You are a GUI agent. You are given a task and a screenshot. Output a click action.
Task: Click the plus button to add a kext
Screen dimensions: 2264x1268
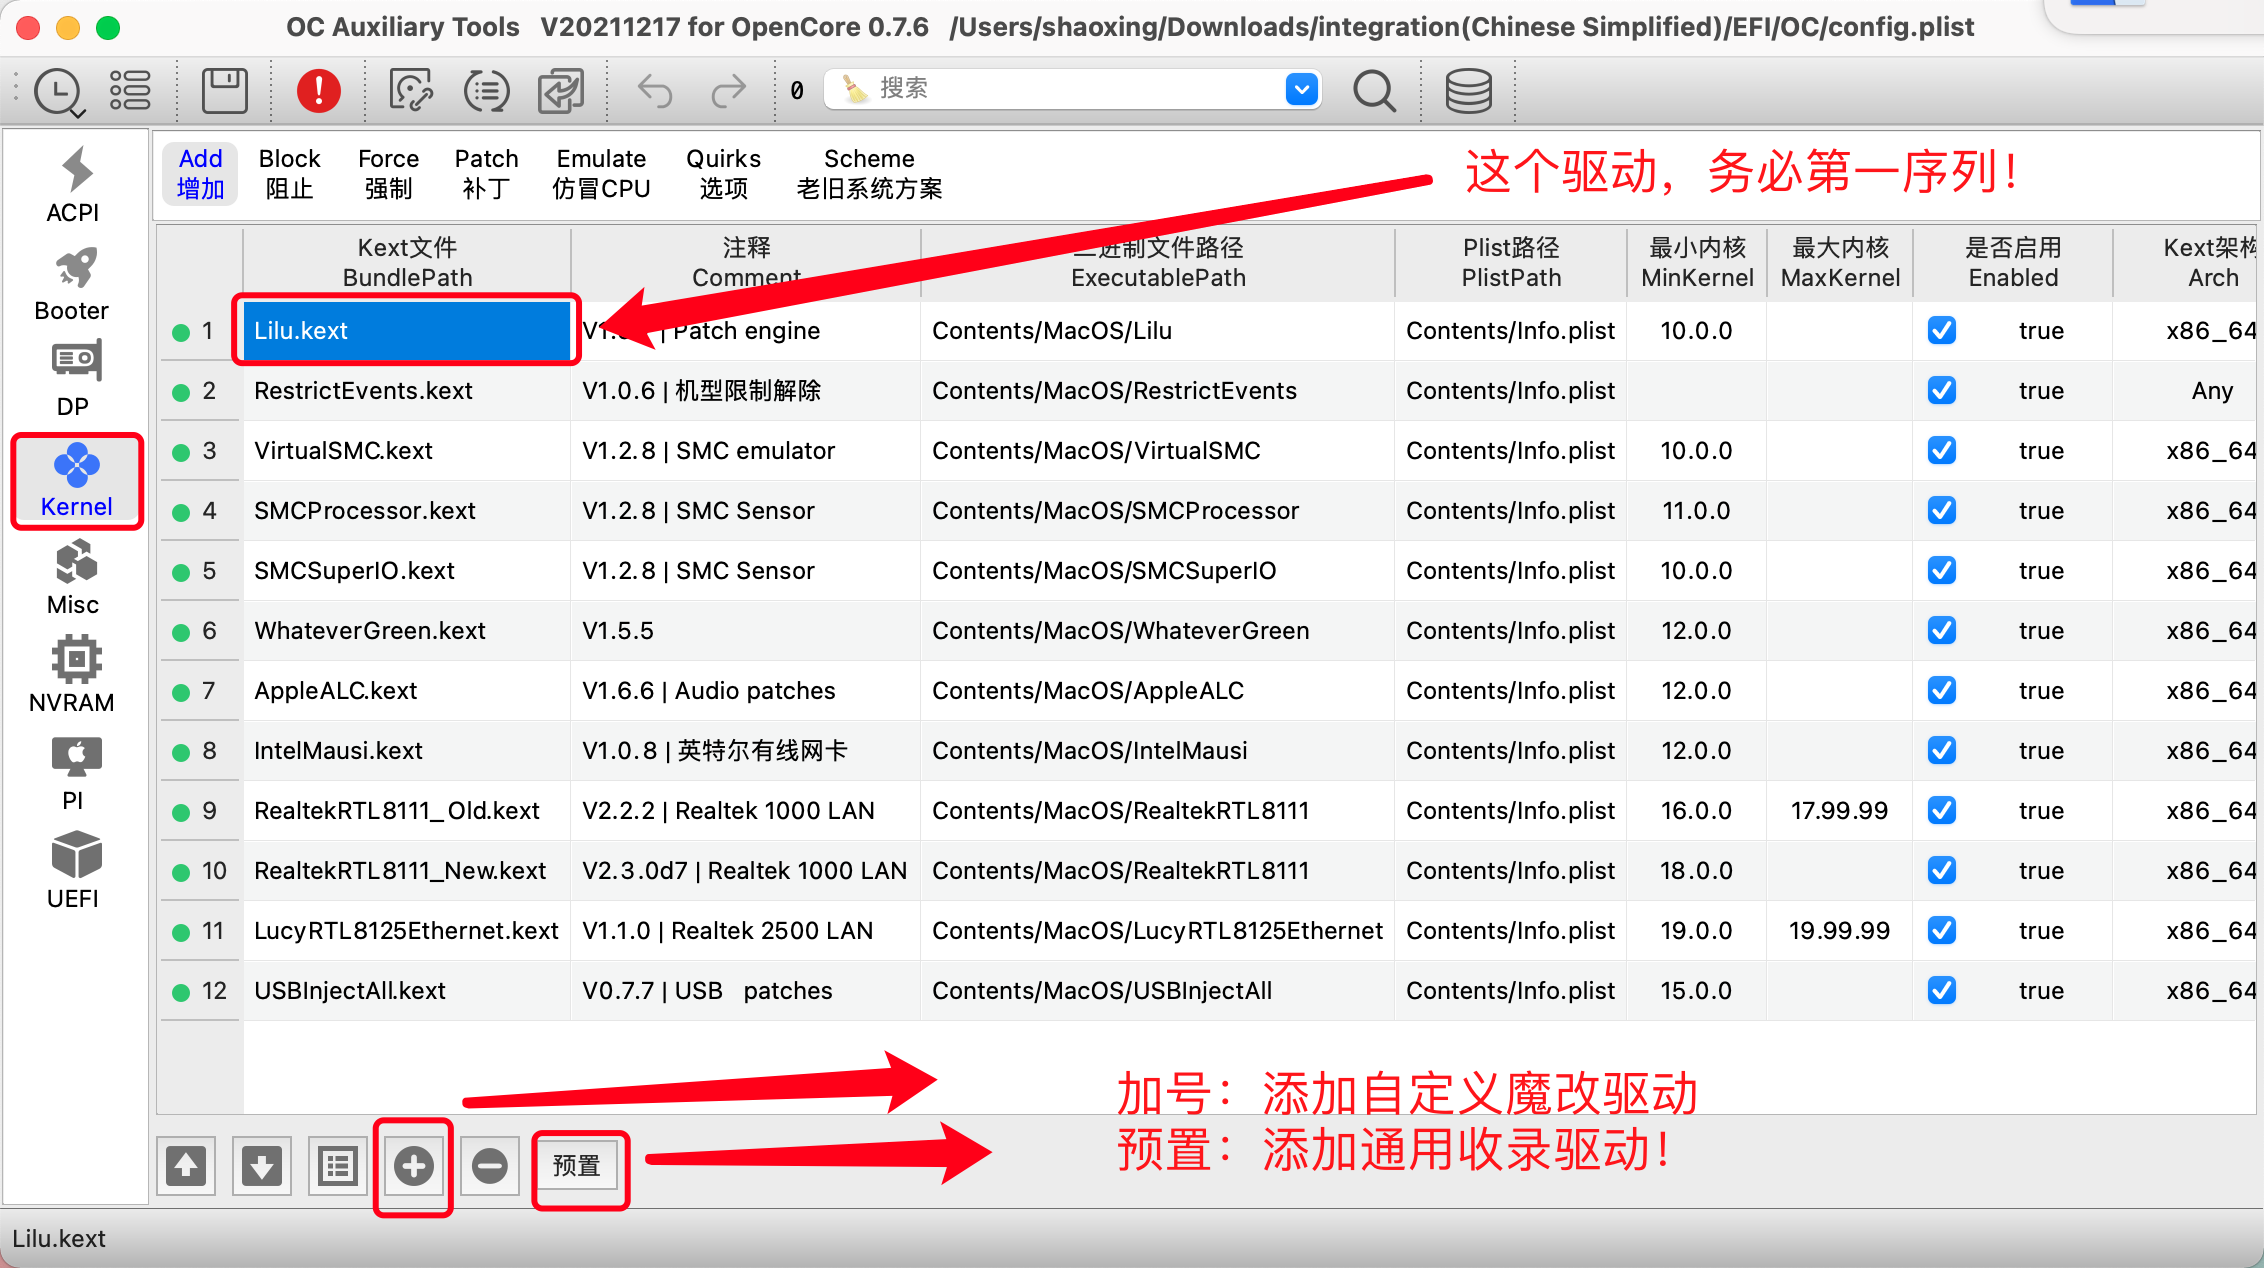413,1166
